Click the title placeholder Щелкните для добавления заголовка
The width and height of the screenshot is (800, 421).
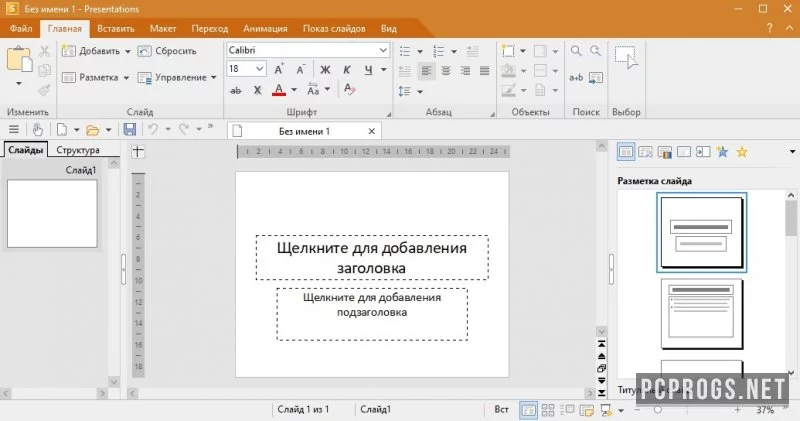coord(372,258)
